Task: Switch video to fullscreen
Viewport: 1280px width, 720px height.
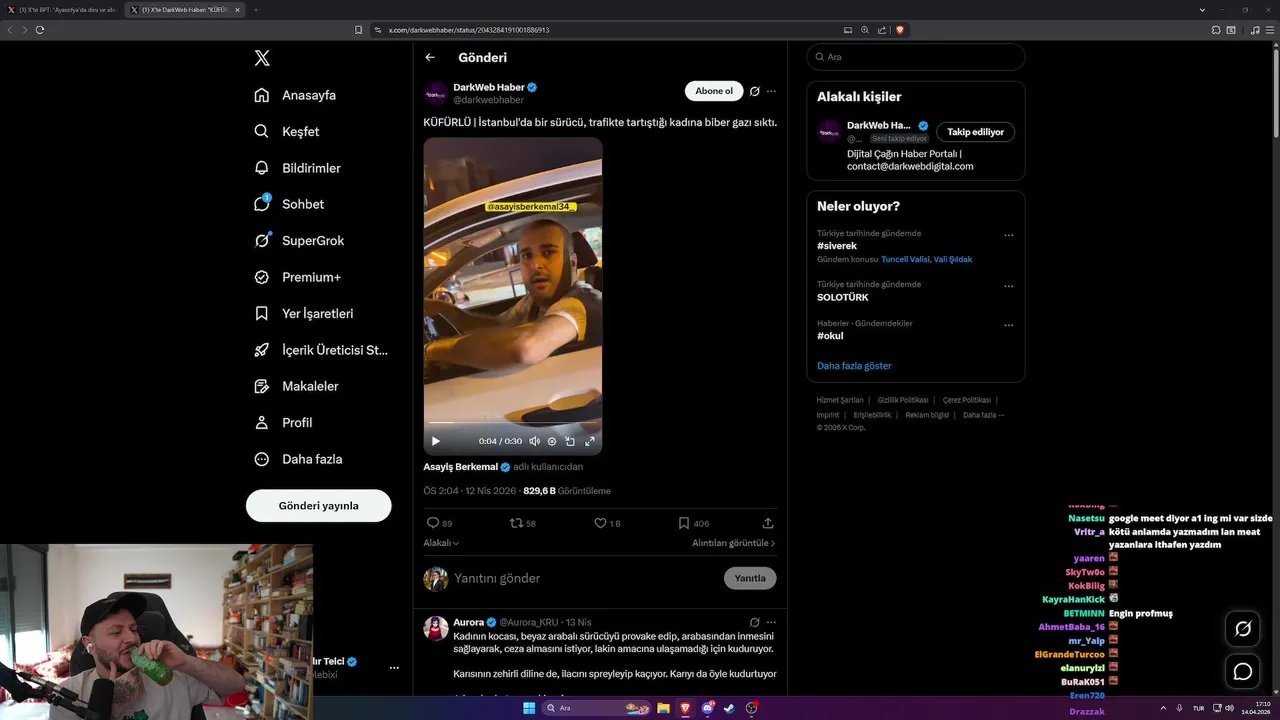Action: point(590,441)
